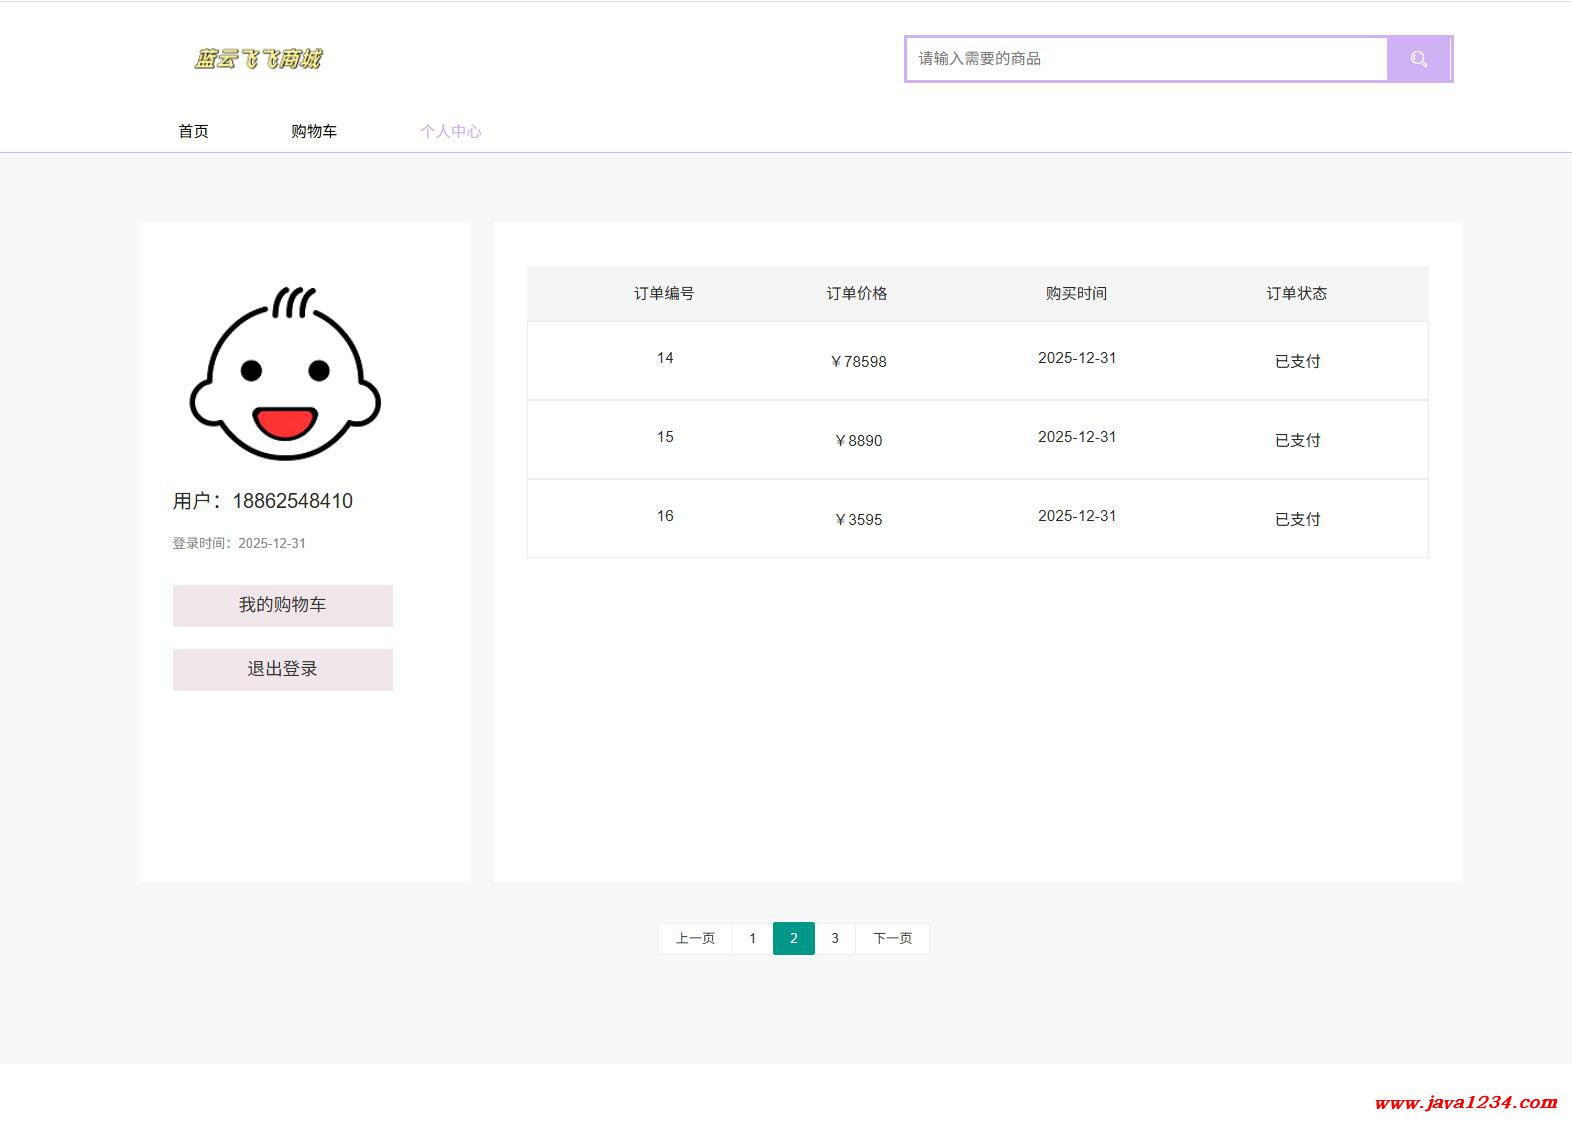1572x1126 pixels.
Task: Type in the 请输入需要的商品 search field
Action: click(1145, 59)
